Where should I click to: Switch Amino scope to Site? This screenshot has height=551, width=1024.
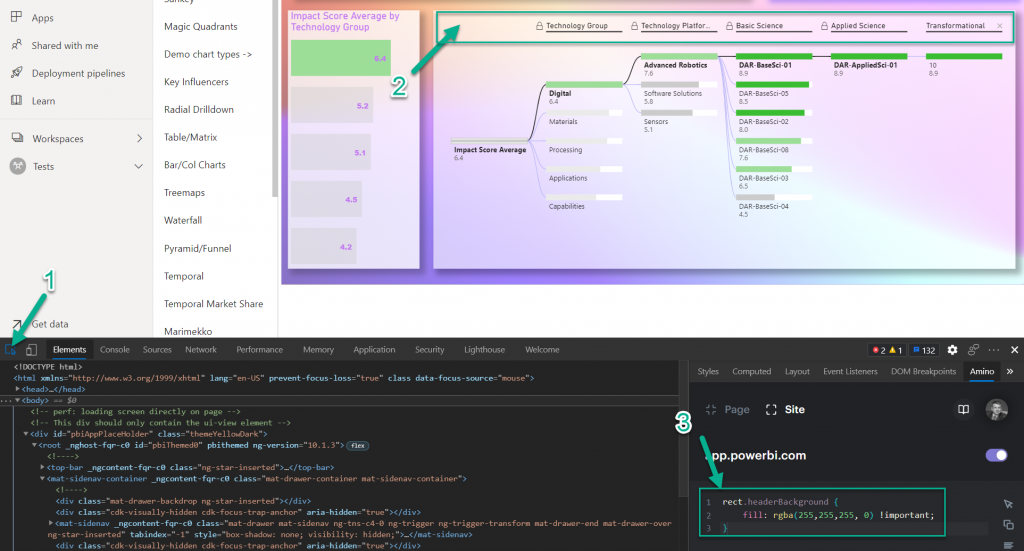coord(785,409)
